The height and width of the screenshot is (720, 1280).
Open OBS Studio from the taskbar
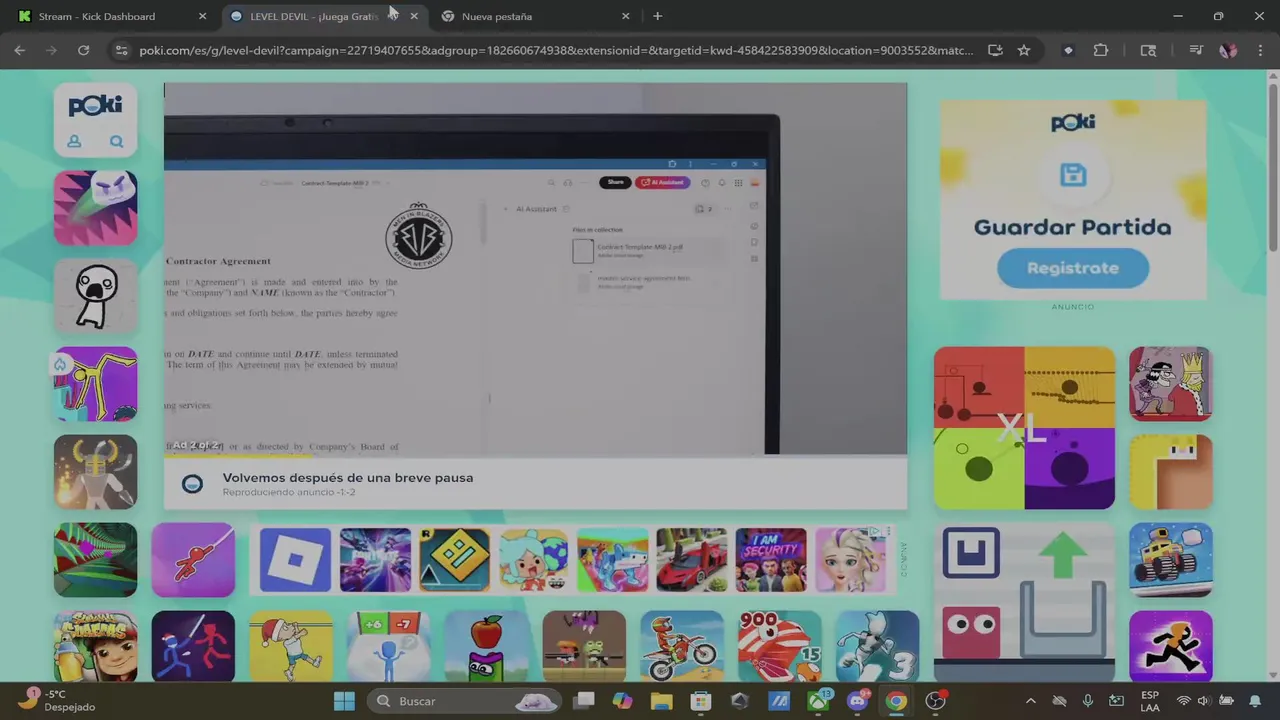(935, 701)
